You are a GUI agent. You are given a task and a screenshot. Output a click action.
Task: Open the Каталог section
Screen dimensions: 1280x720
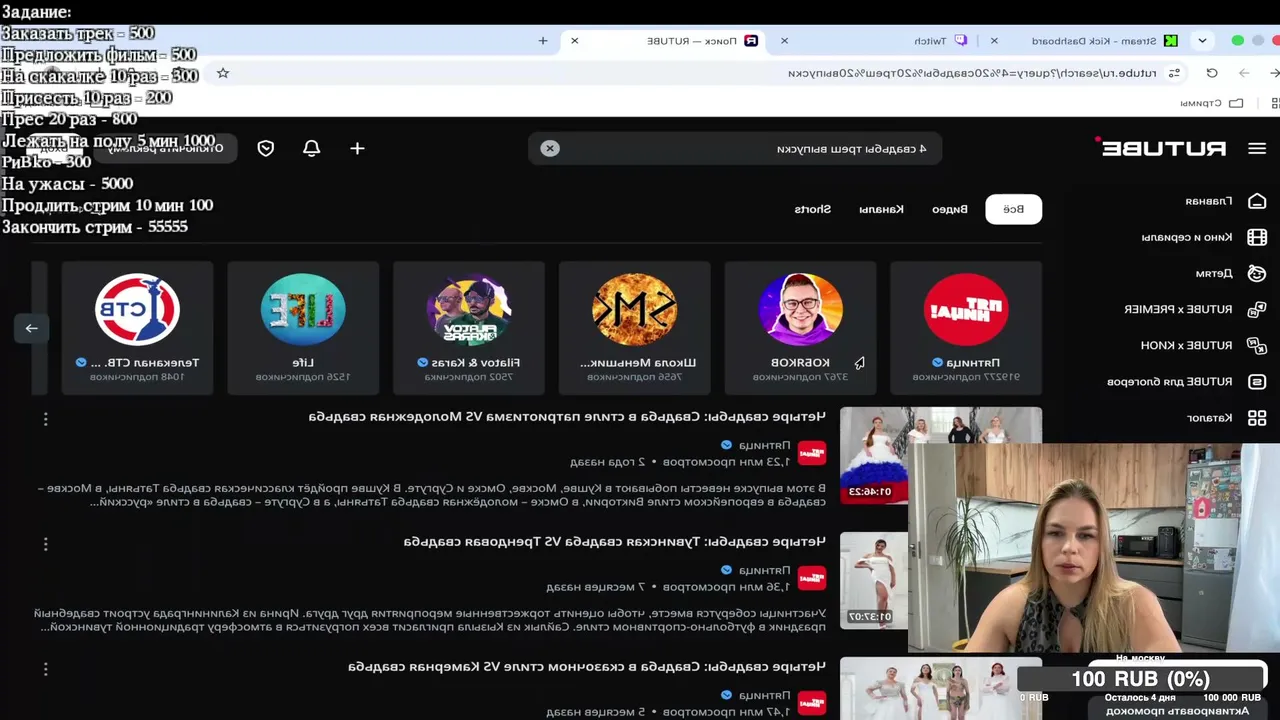(1209, 417)
